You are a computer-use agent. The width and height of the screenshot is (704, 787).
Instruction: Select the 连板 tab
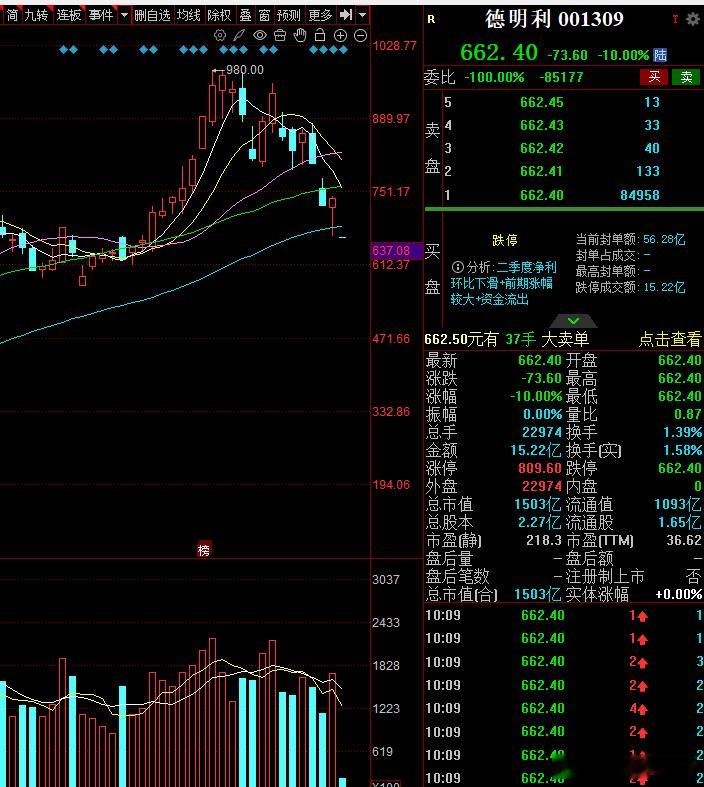coord(69,16)
